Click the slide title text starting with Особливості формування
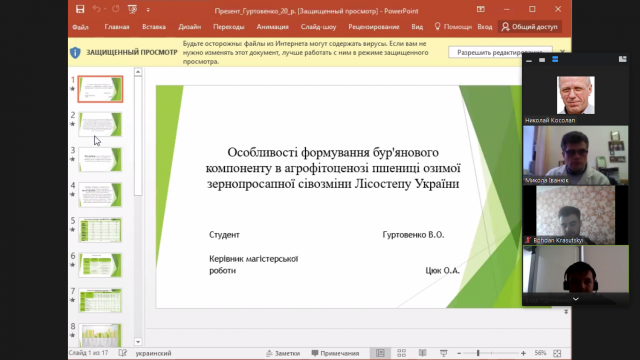The width and height of the screenshot is (640, 360). coord(333,168)
